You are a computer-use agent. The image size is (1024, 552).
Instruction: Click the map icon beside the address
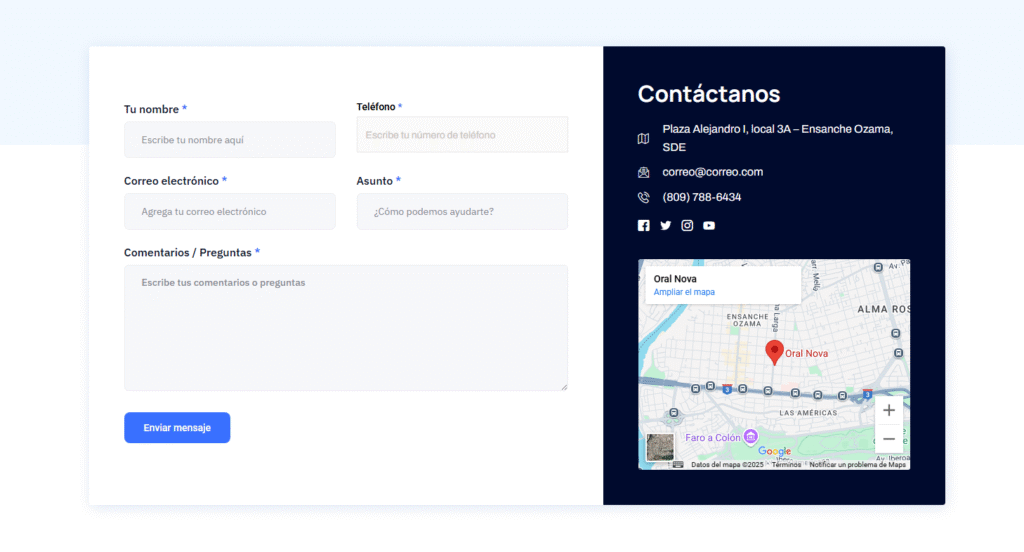tap(644, 139)
